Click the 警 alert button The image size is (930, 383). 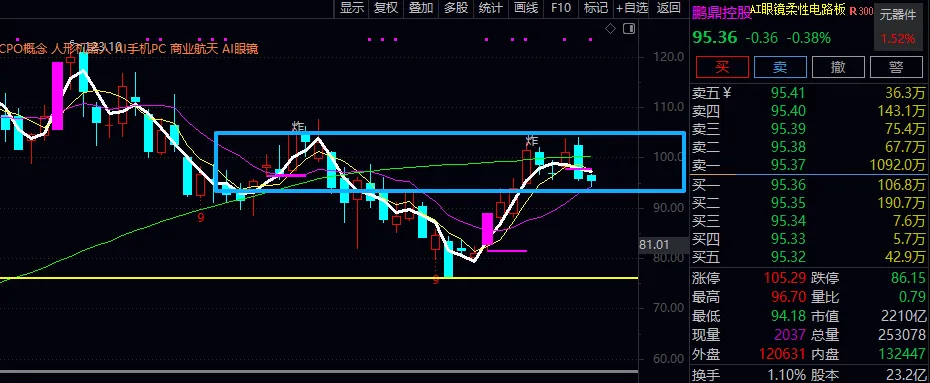(896, 67)
